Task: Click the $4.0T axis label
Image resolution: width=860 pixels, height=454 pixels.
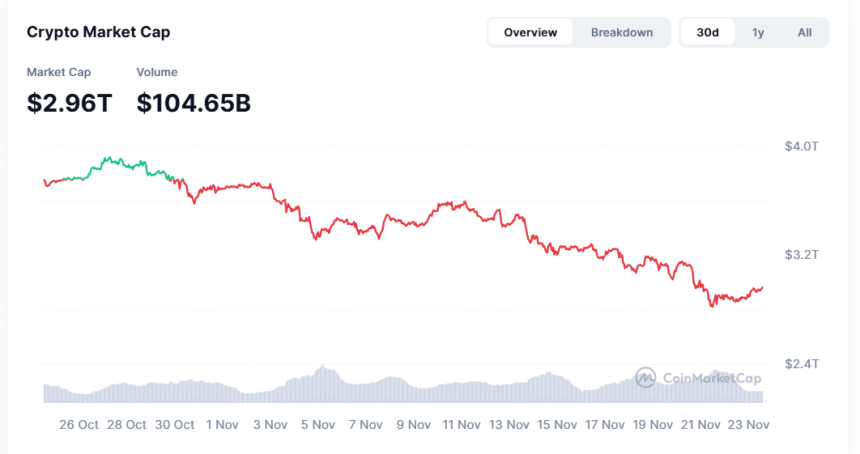Action: tap(801, 147)
